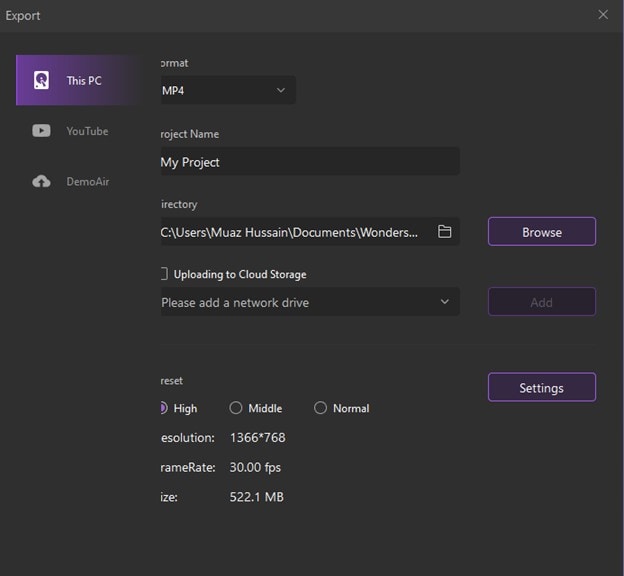Close the Export dialog
Image resolution: width=624 pixels, height=576 pixels.
pyautogui.click(x=603, y=15)
